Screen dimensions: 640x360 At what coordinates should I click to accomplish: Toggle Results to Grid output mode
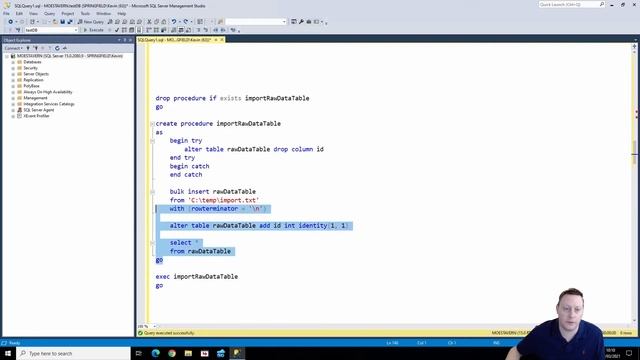tap(181, 30)
